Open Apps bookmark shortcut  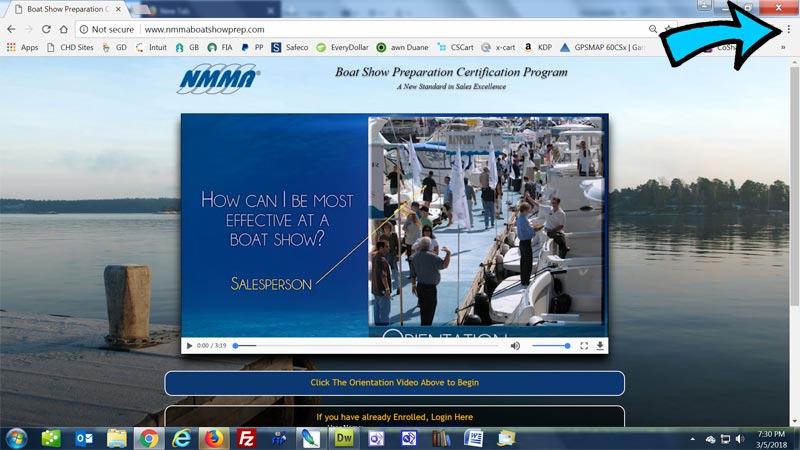click(22, 47)
